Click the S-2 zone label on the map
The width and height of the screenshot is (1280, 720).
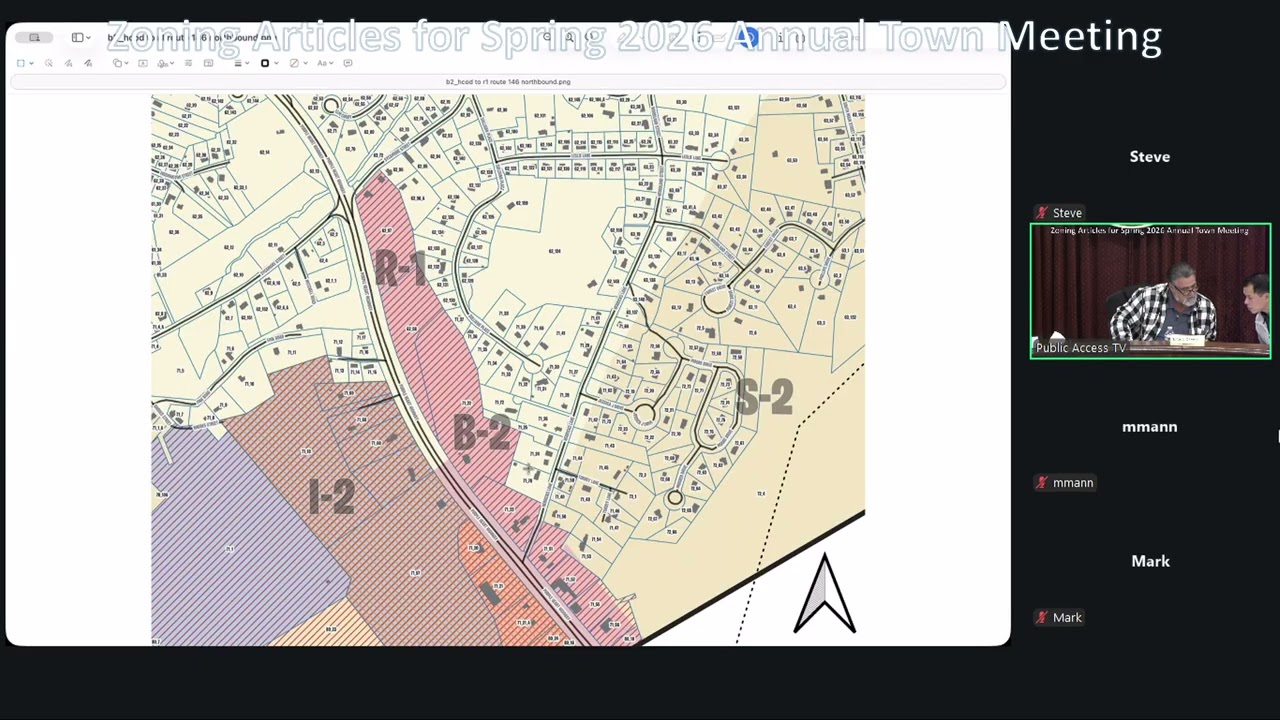[765, 397]
